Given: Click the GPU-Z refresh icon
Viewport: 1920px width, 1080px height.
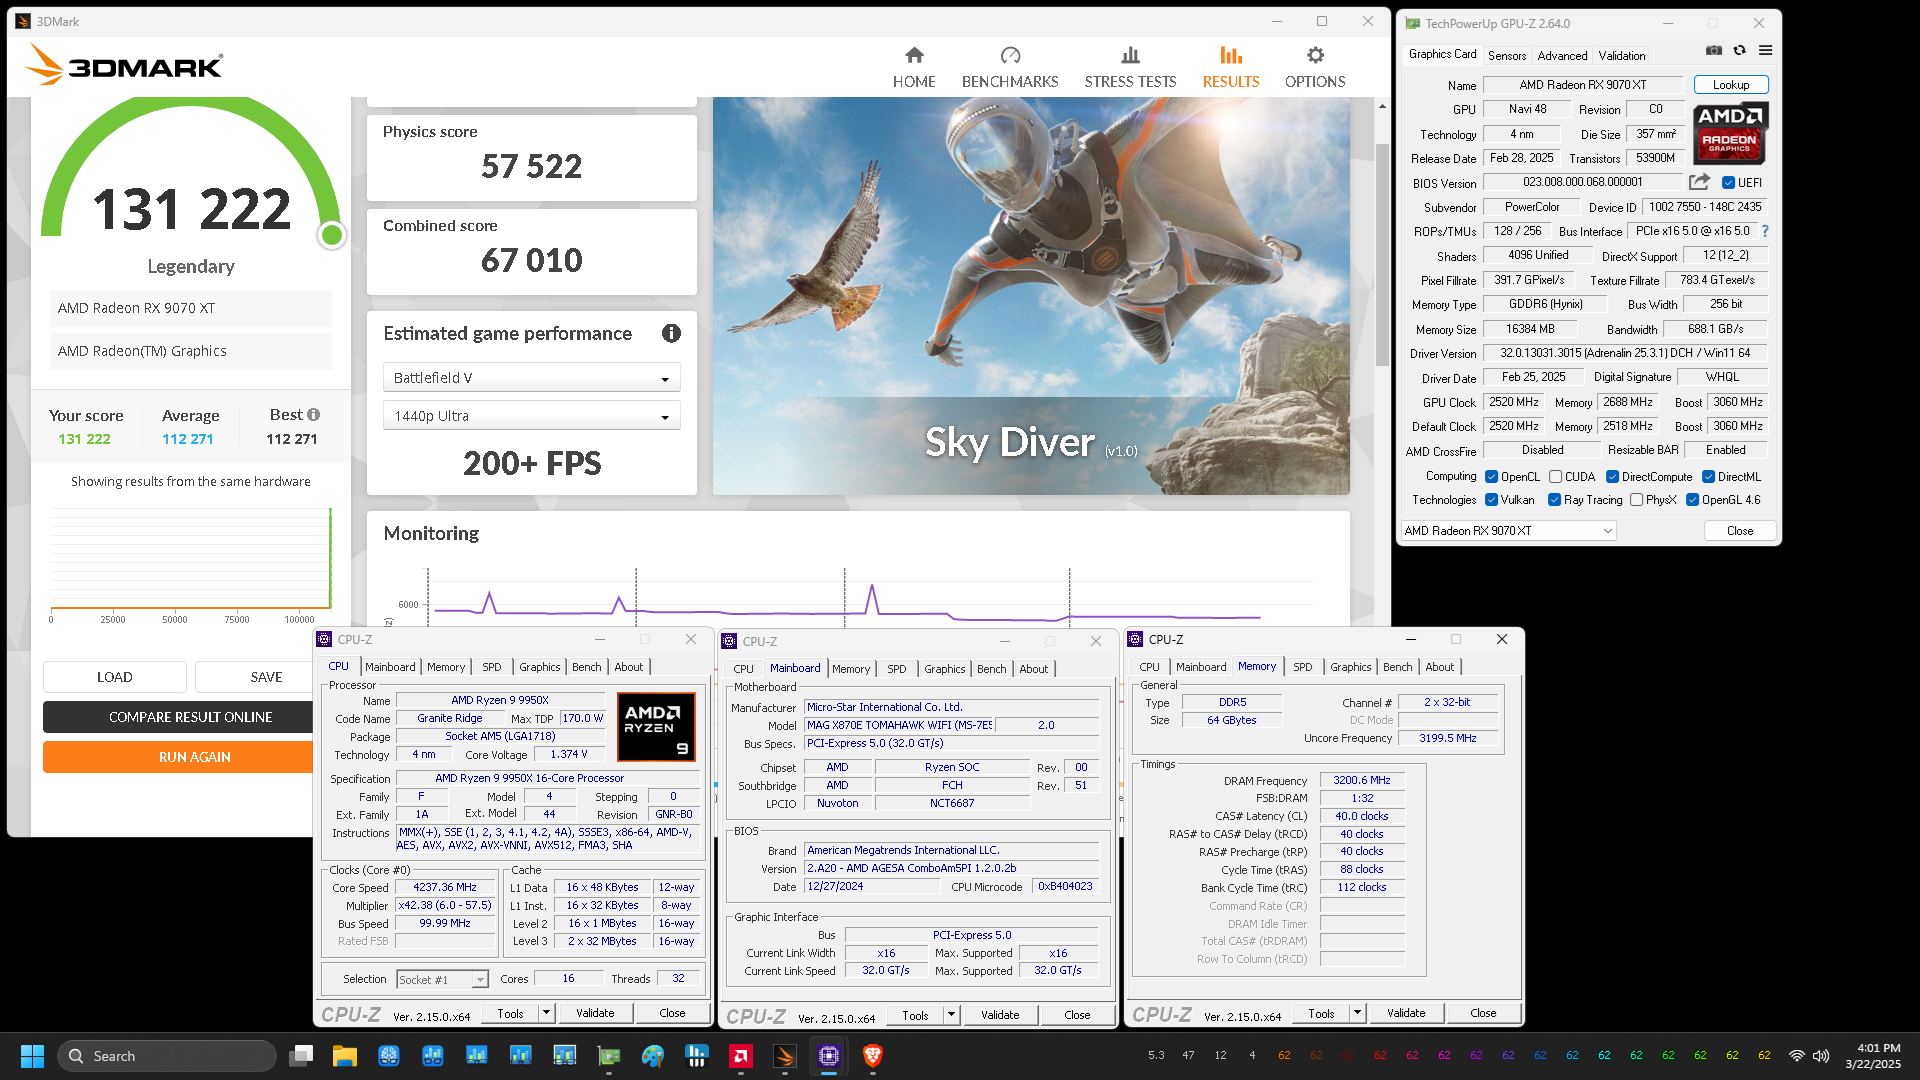Looking at the screenshot, I should (1740, 50).
